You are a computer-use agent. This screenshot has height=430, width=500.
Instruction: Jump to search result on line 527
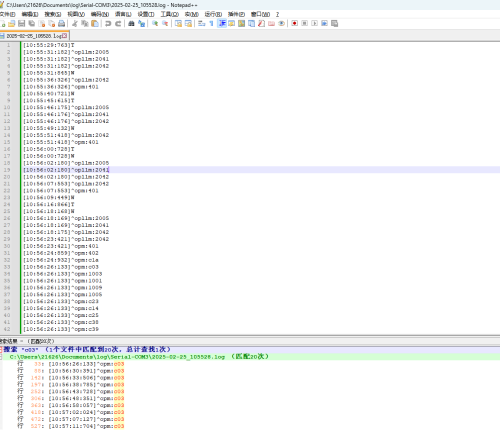tap(71, 426)
